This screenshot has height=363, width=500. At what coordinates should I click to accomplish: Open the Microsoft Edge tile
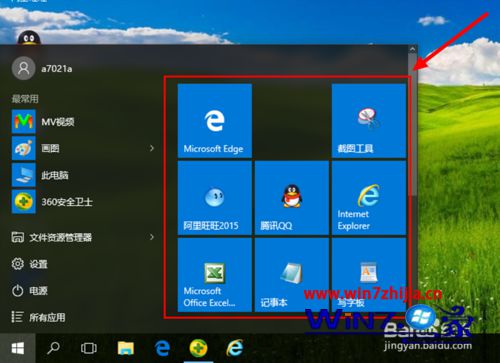point(215,120)
